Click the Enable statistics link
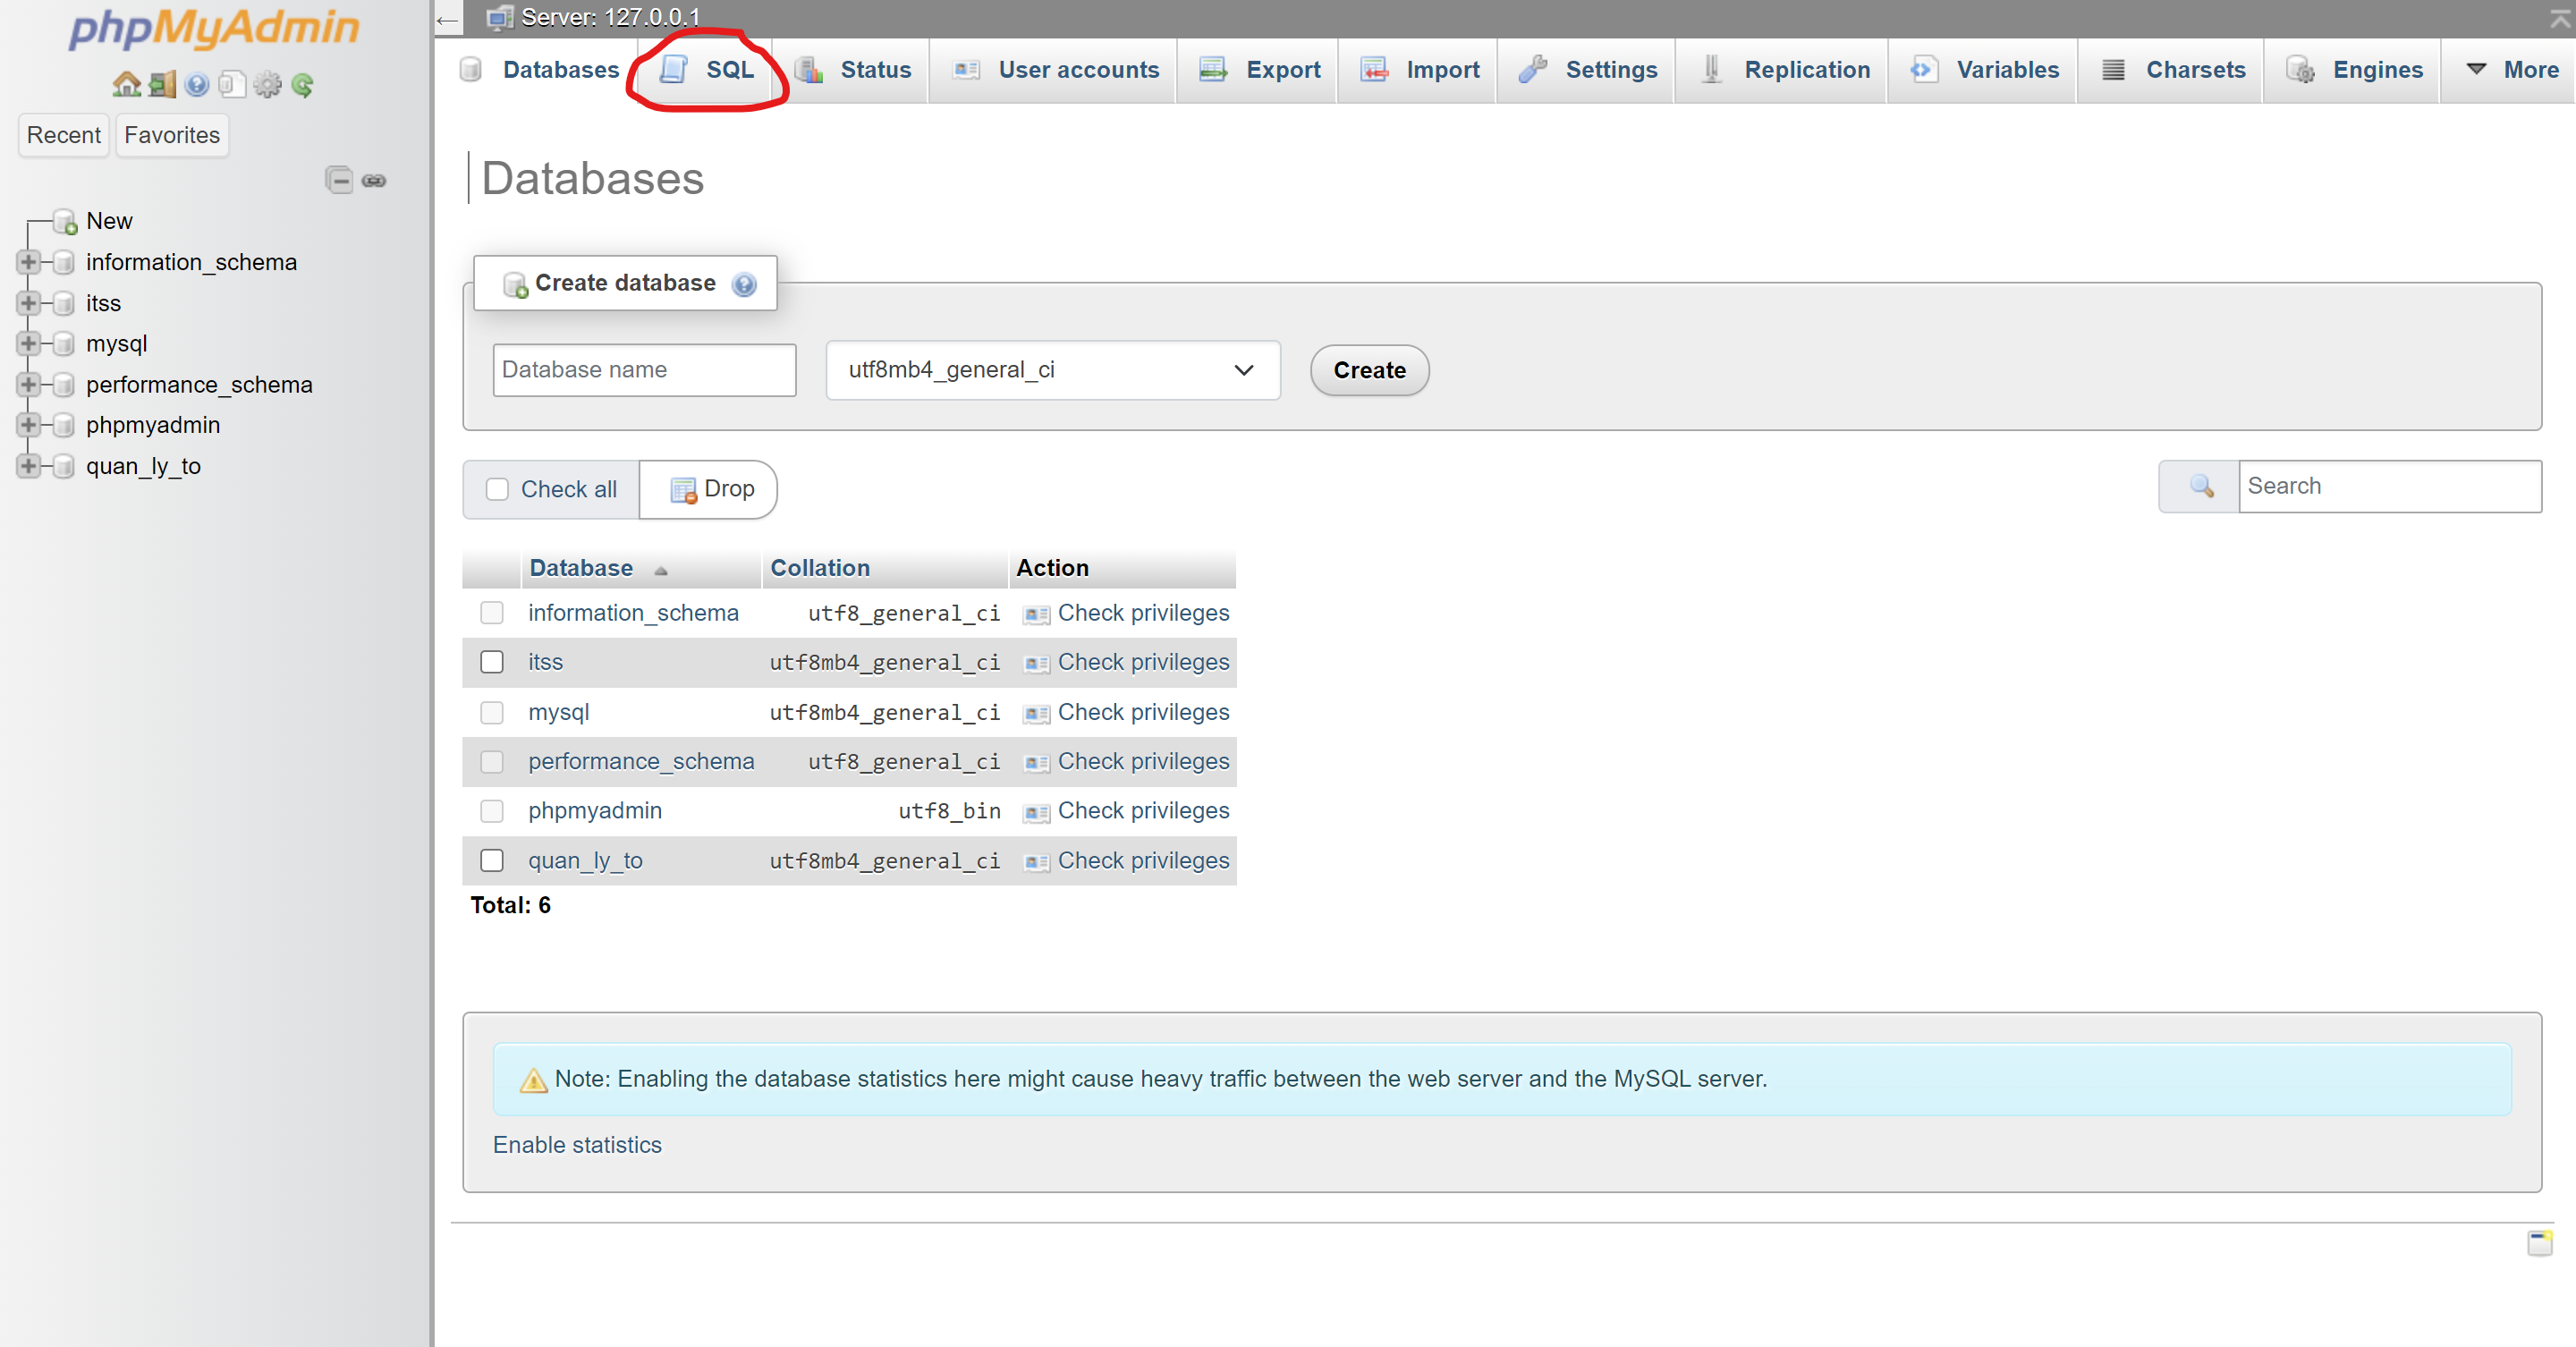Screen dimensions: 2576x1347 577,1145
